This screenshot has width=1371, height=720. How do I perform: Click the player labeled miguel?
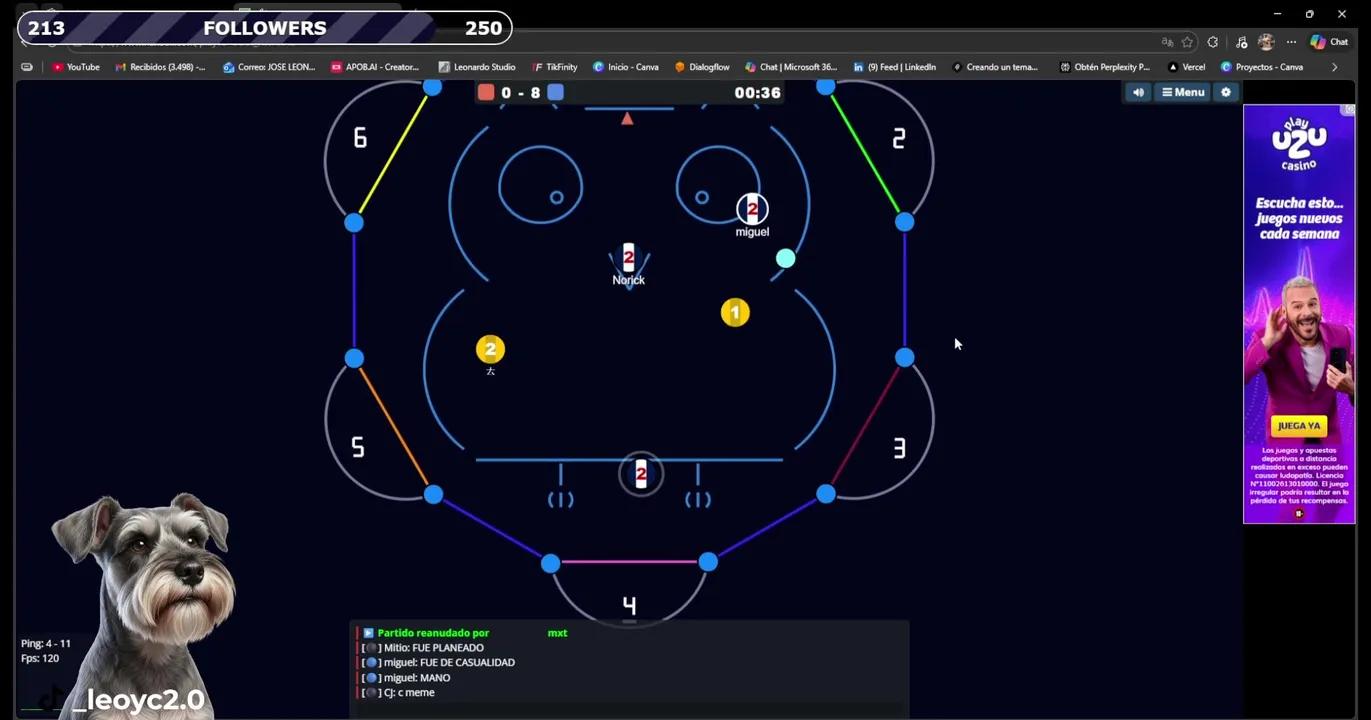(x=752, y=209)
